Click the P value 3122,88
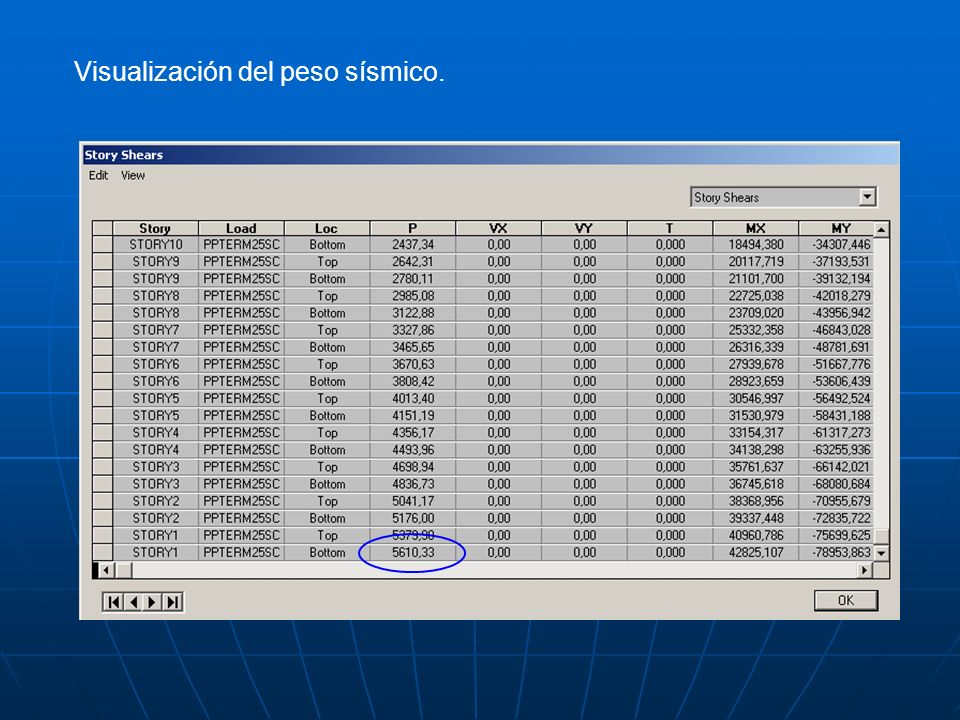The height and width of the screenshot is (720, 960). 413,313
